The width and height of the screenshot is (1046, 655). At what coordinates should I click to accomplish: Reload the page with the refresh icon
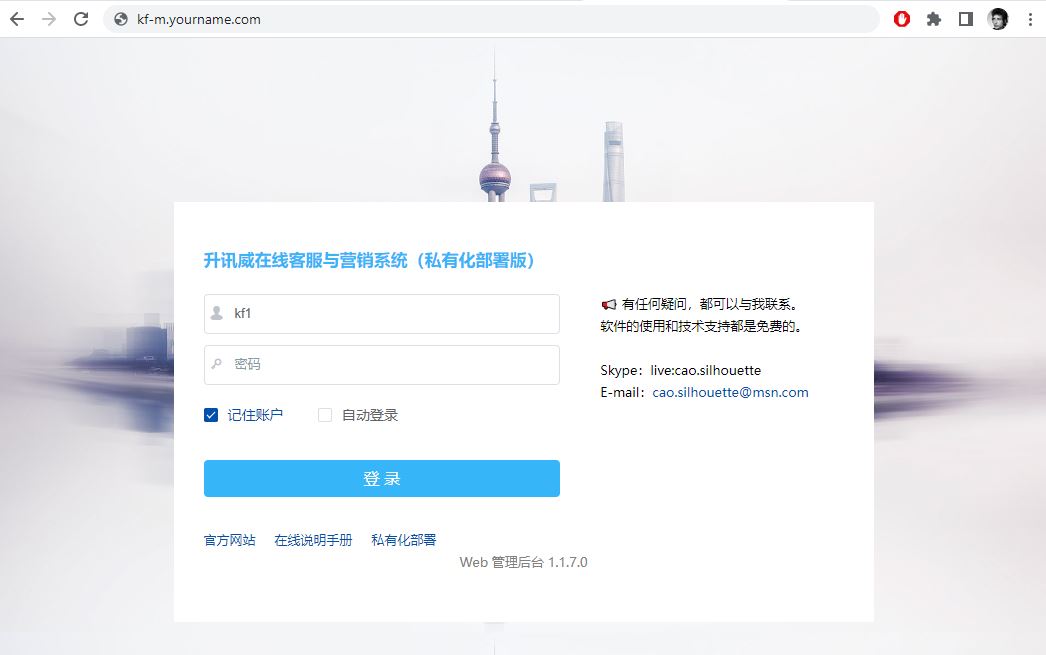point(81,19)
